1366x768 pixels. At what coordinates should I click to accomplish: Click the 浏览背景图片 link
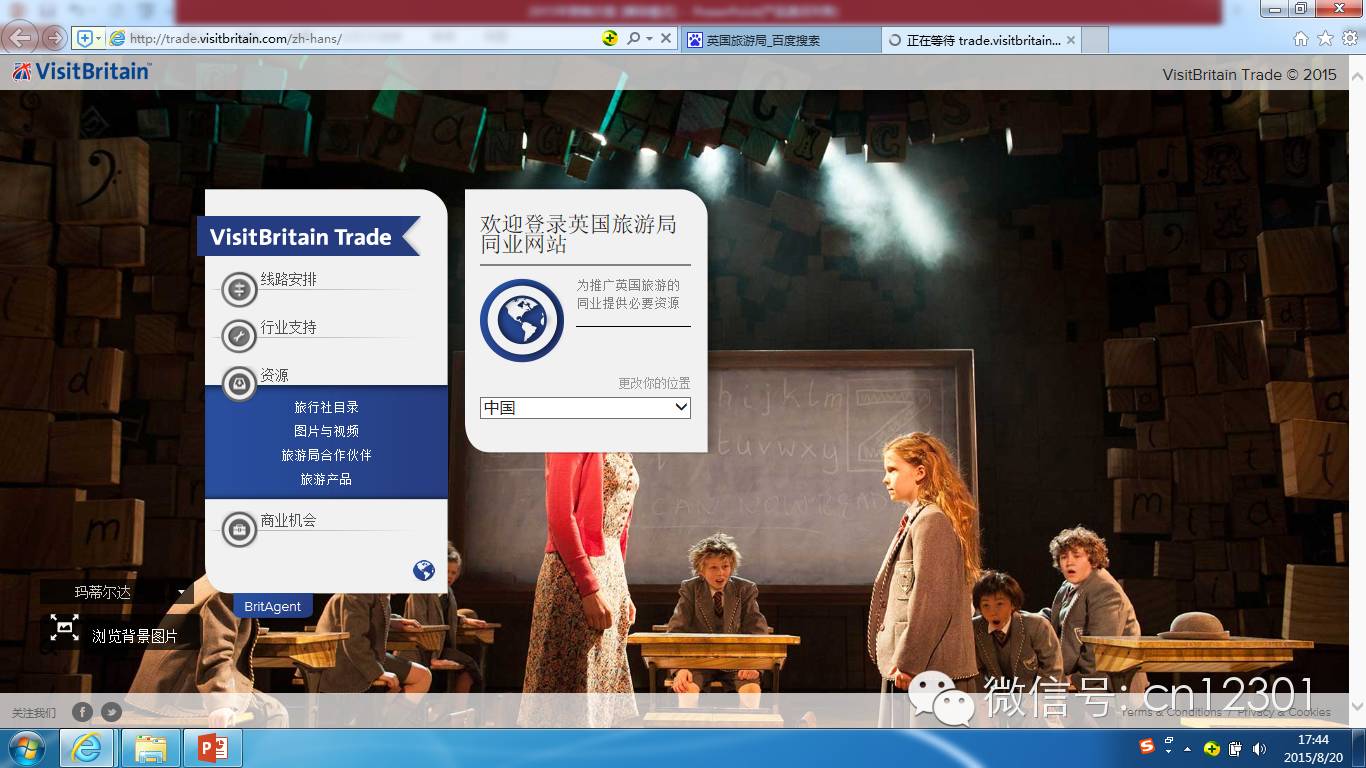coord(135,636)
